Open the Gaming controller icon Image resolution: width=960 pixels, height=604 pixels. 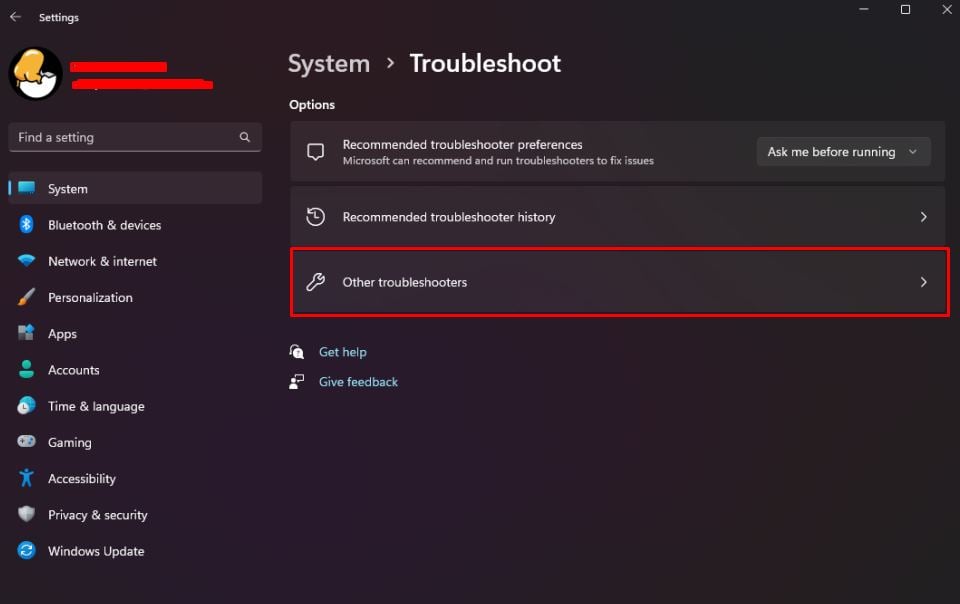(27, 442)
